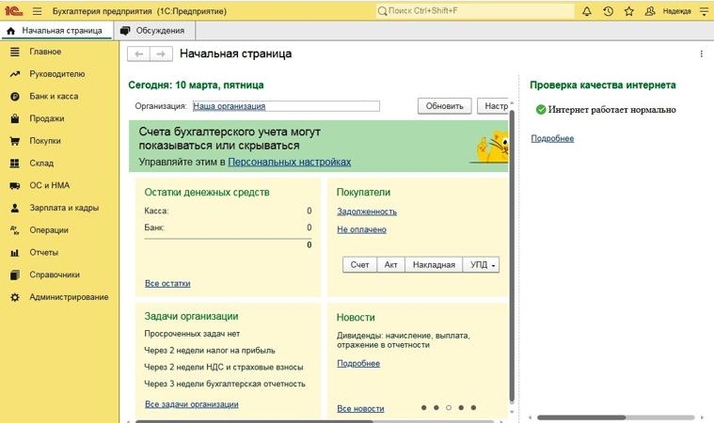The image size is (714, 423).
Task: Go to Склад section in sidebar
Action: point(41,163)
